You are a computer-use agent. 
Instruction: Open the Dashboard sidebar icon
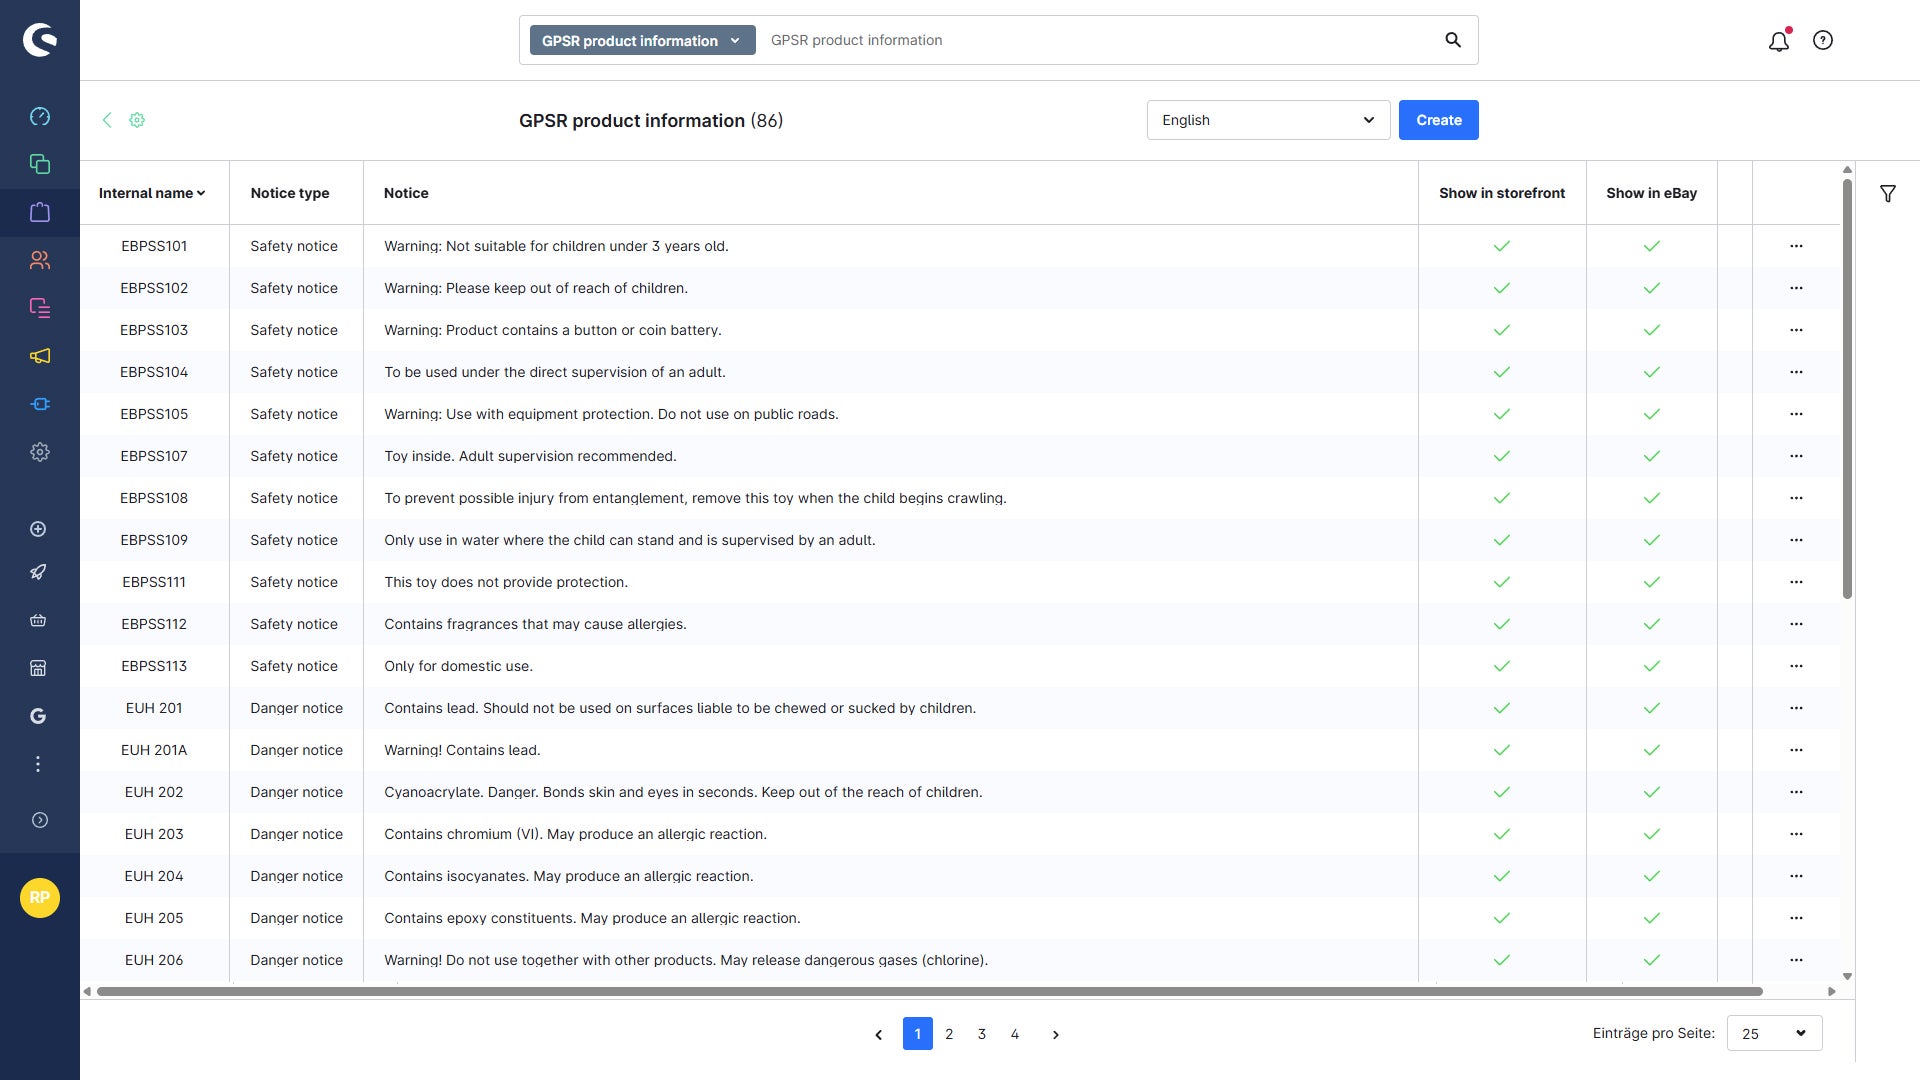(40, 116)
